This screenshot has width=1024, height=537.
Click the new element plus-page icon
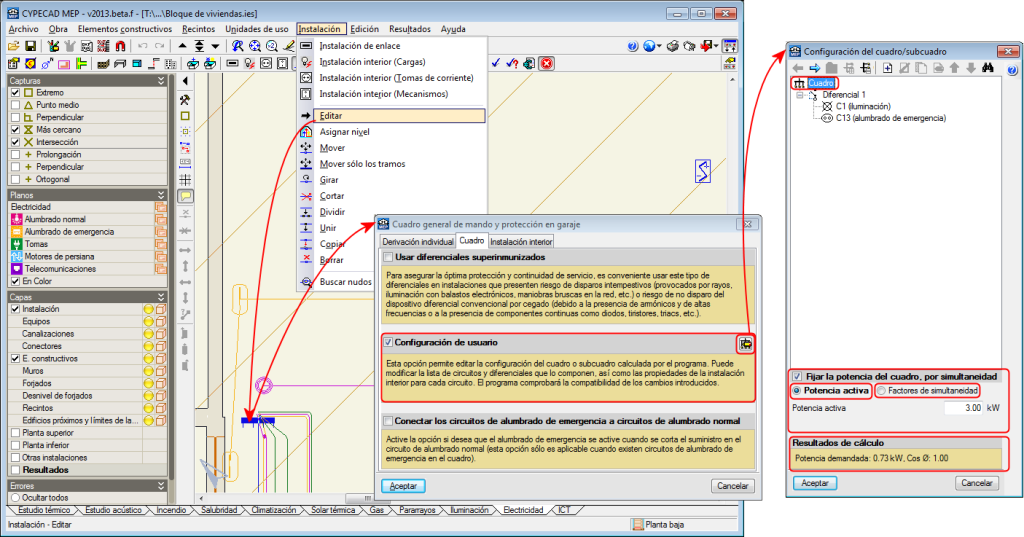pos(888,68)
